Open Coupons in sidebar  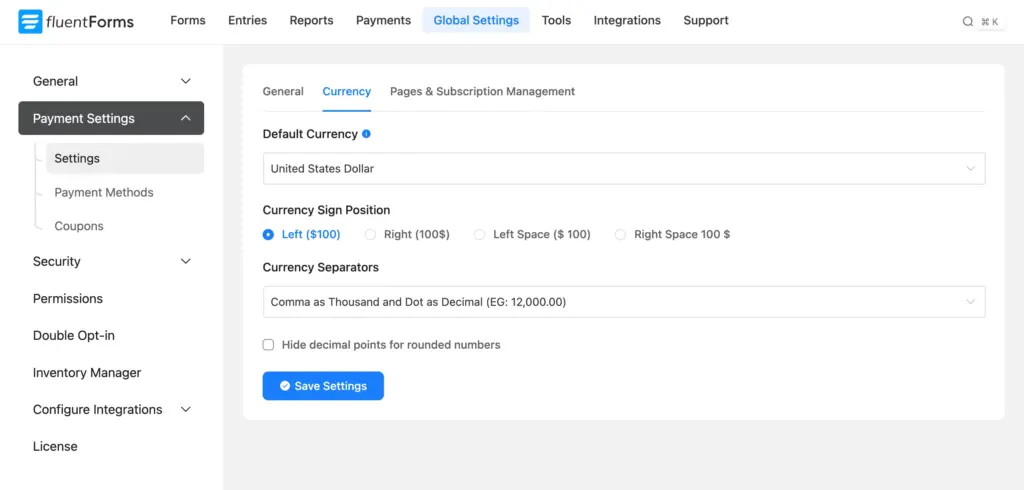click(79, 226)
